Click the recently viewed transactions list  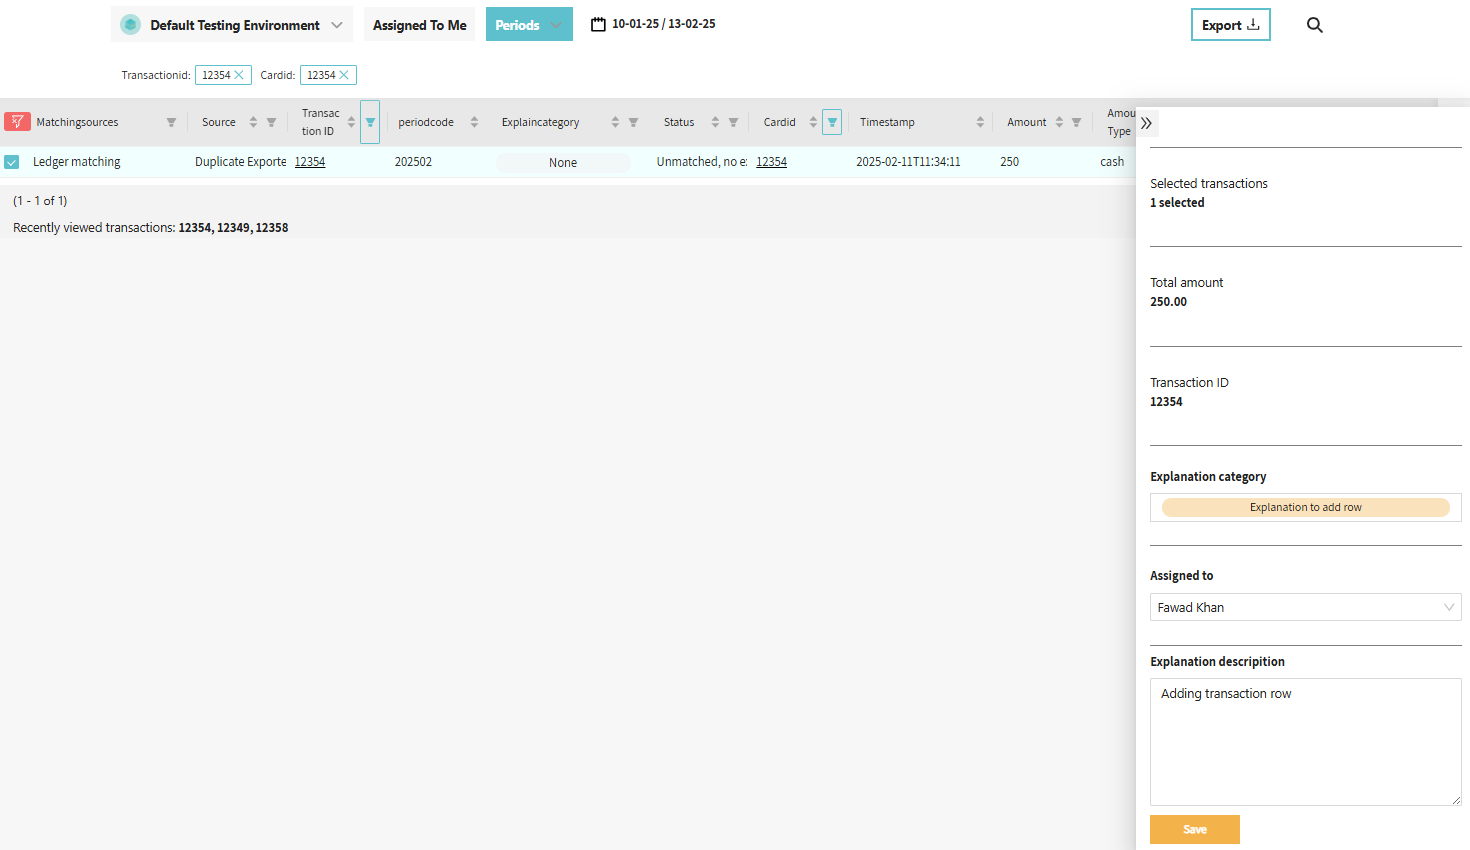(233, 228)
